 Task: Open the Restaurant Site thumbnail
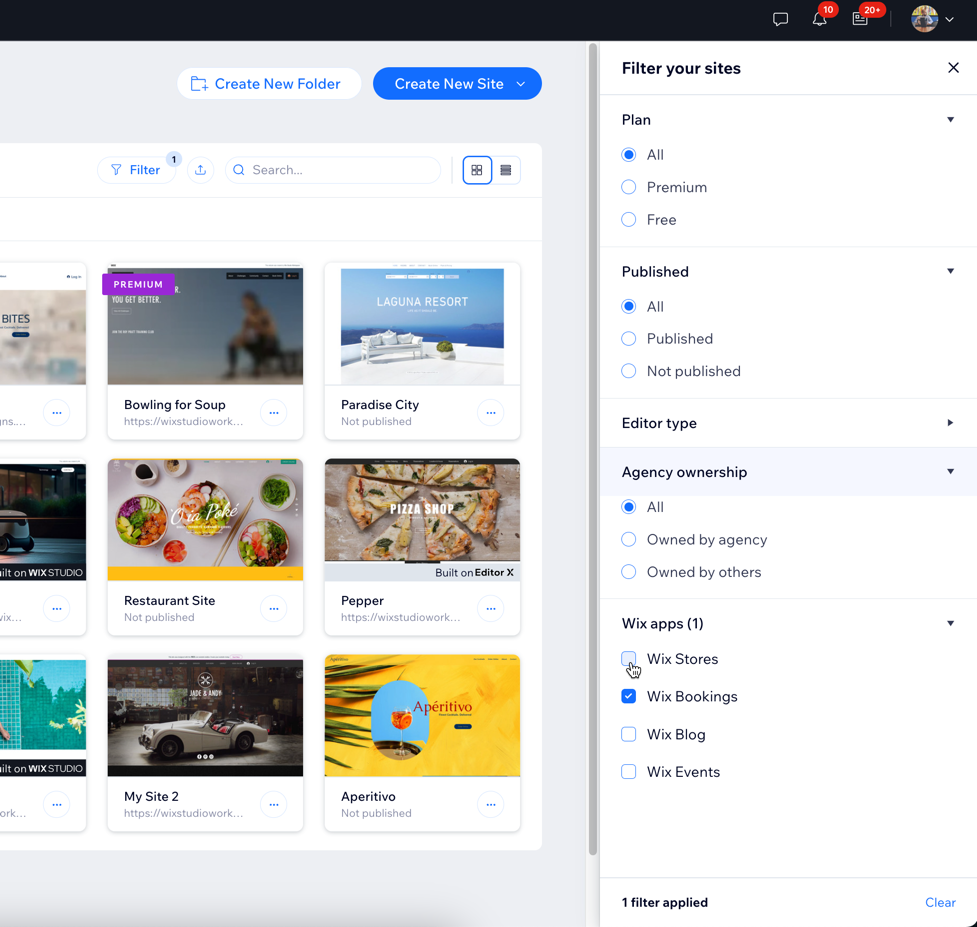[205, 520]
